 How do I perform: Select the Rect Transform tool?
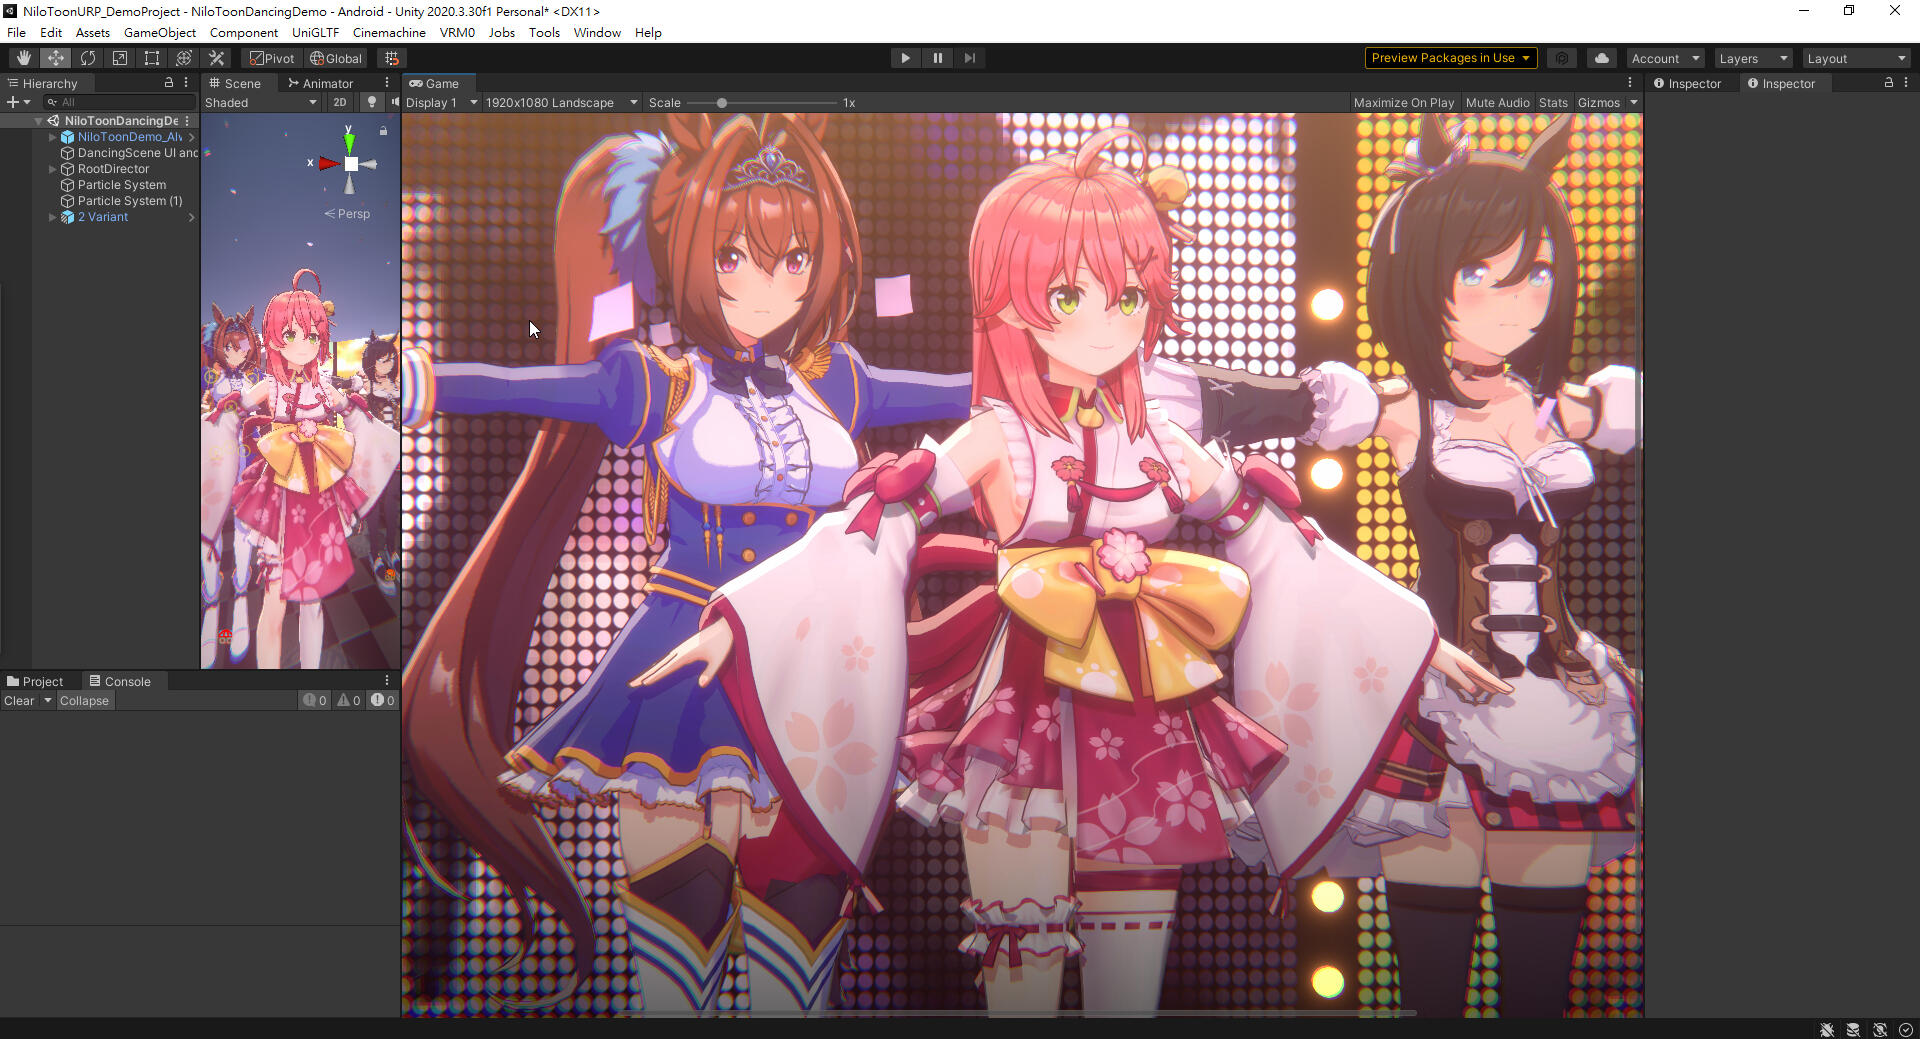point(152,58)
